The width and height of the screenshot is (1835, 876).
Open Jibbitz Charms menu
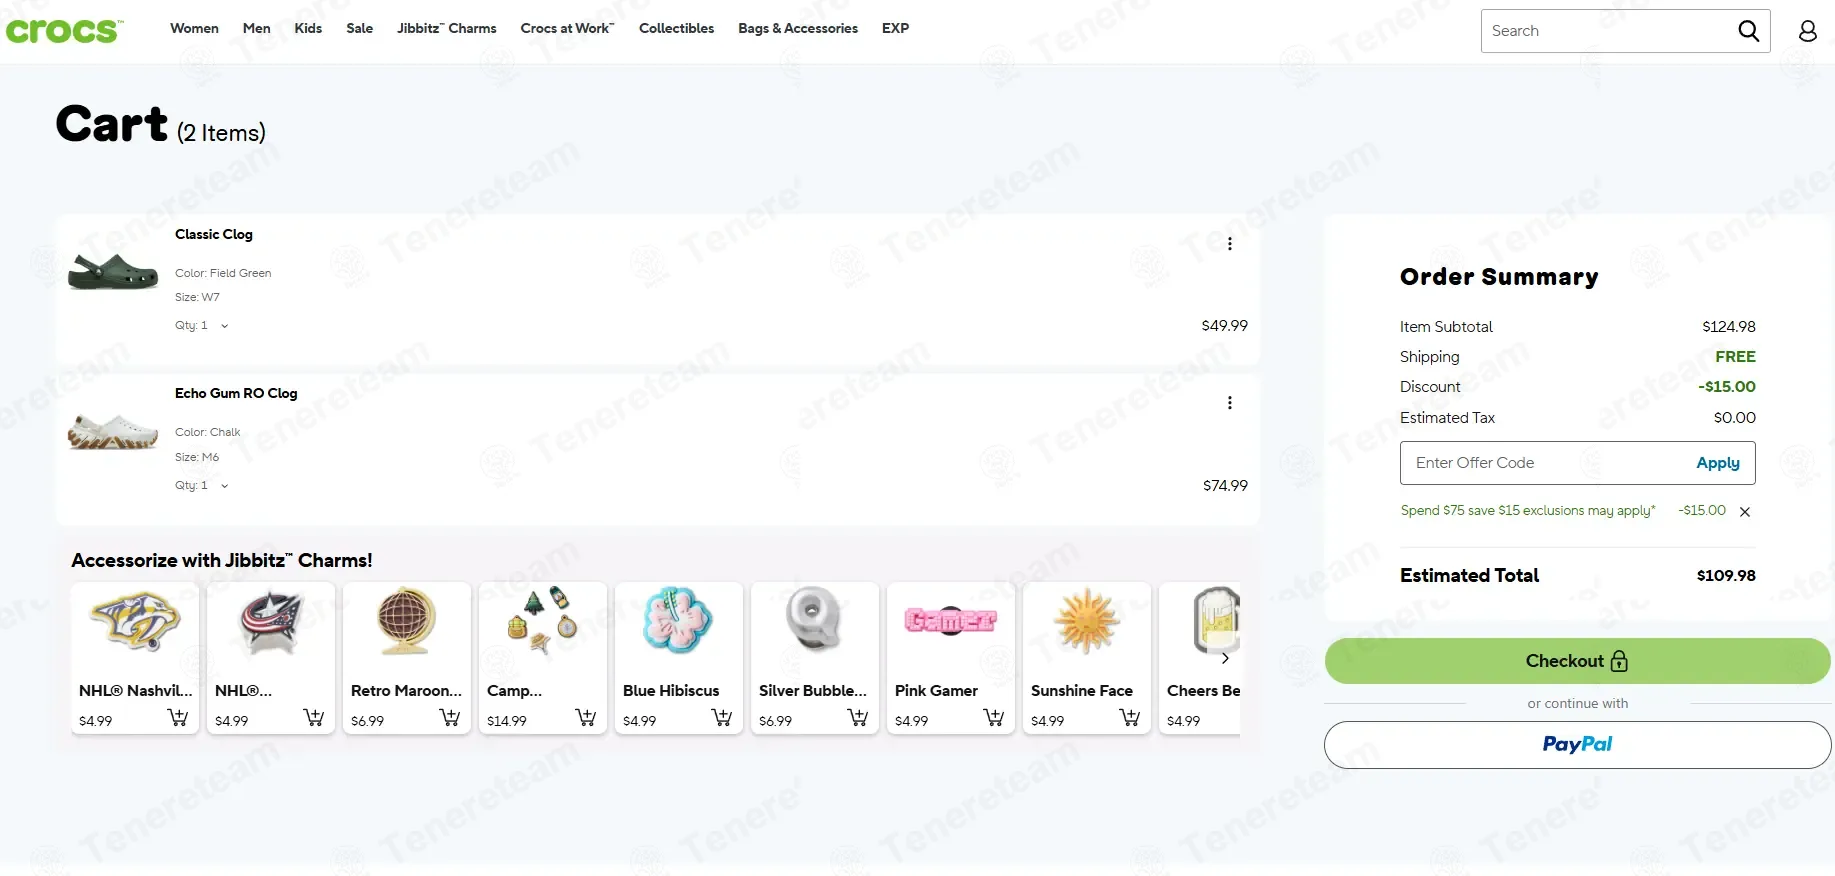pyautogui.click(x=446, y=28)
